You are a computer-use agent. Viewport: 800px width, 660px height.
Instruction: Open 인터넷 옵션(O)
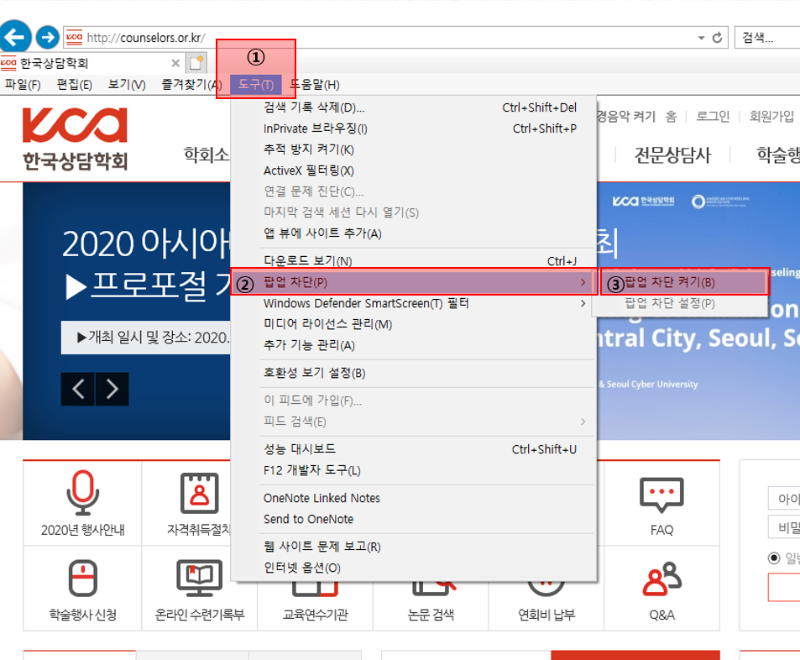[x=413, y=567]
